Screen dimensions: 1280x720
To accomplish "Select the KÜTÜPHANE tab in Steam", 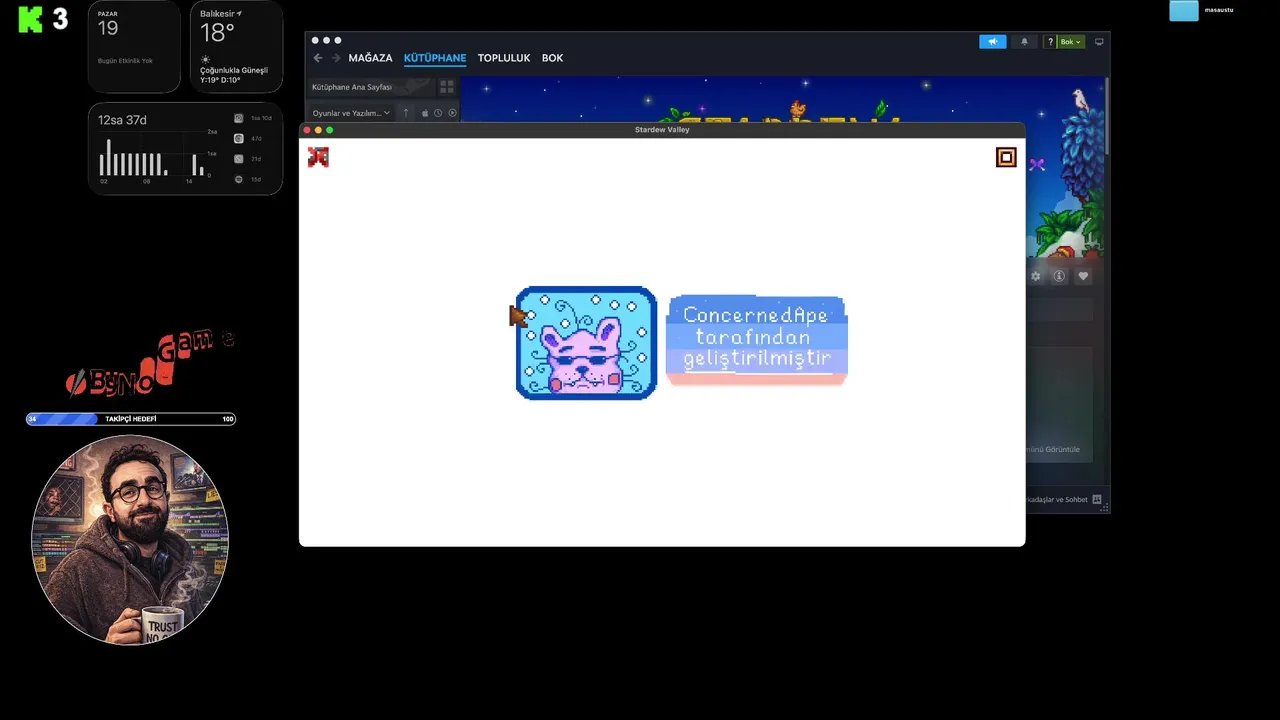I will [435, 58].
